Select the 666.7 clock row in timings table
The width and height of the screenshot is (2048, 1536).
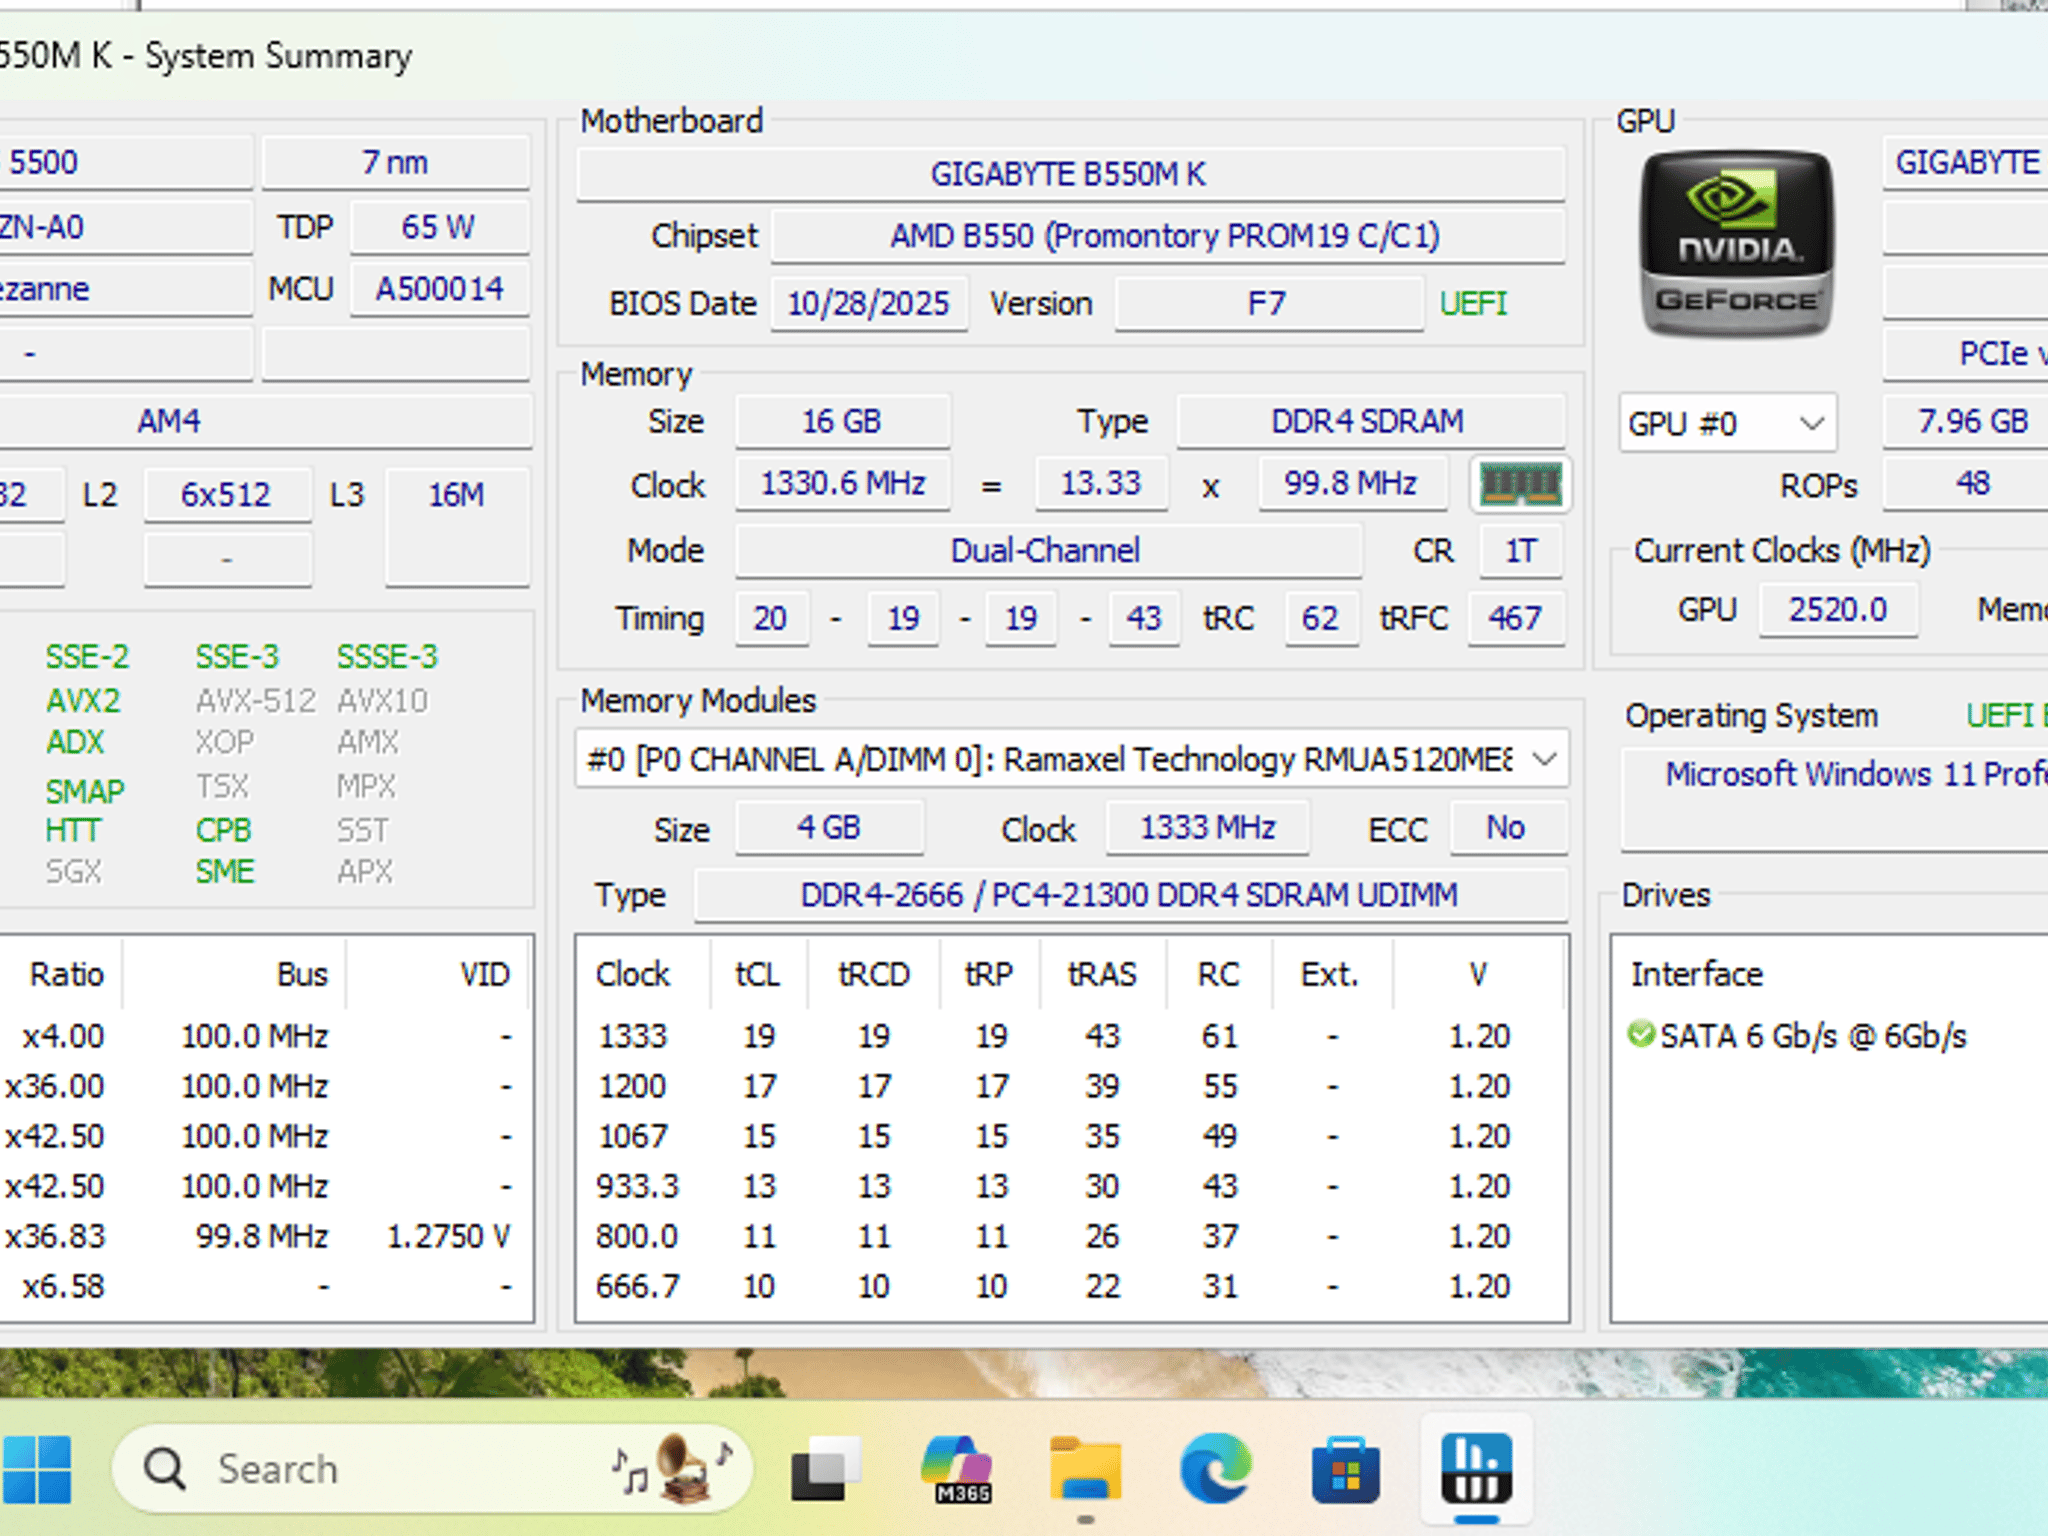click(x=1071, y=1286)
